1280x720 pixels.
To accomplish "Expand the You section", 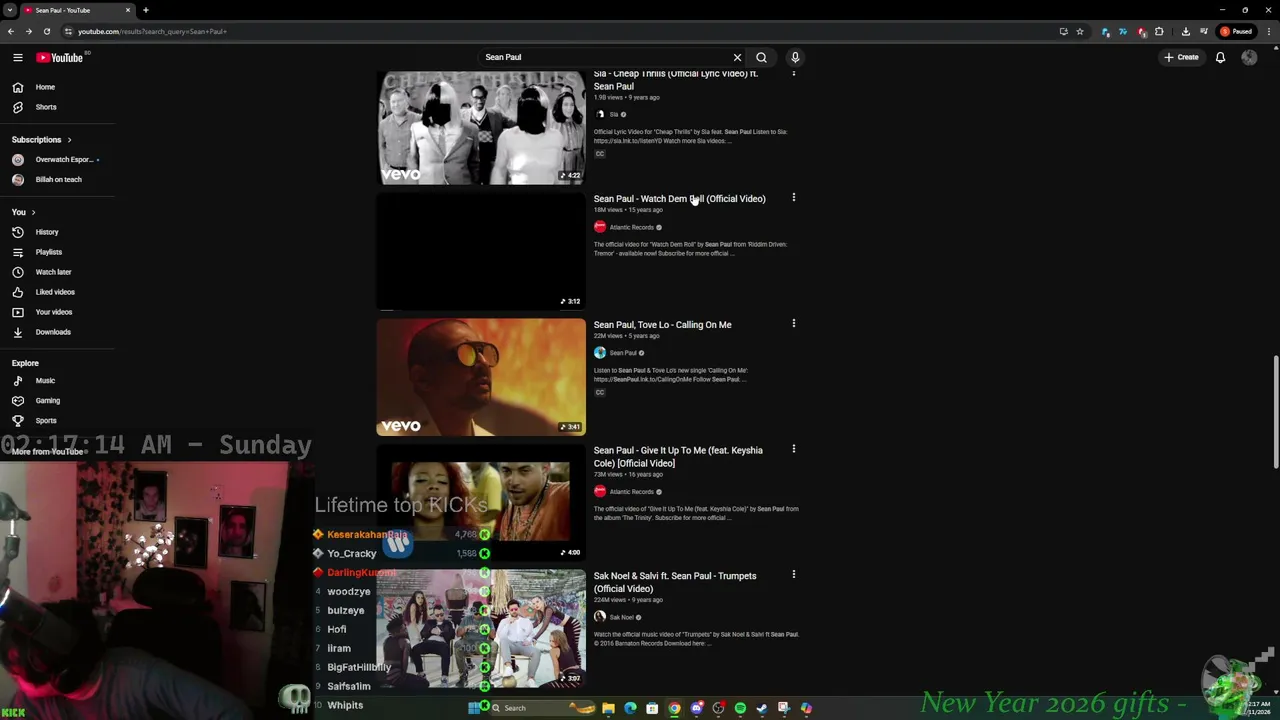I will click(x=24, y=212).
